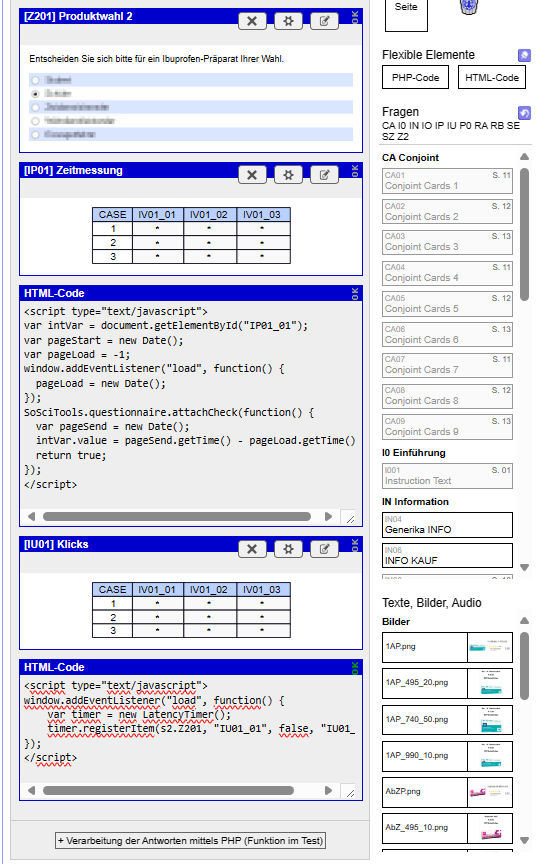Select image 1AP_740_50.png
The height and width of the screenshot is (864, 539).
[448, 720]
